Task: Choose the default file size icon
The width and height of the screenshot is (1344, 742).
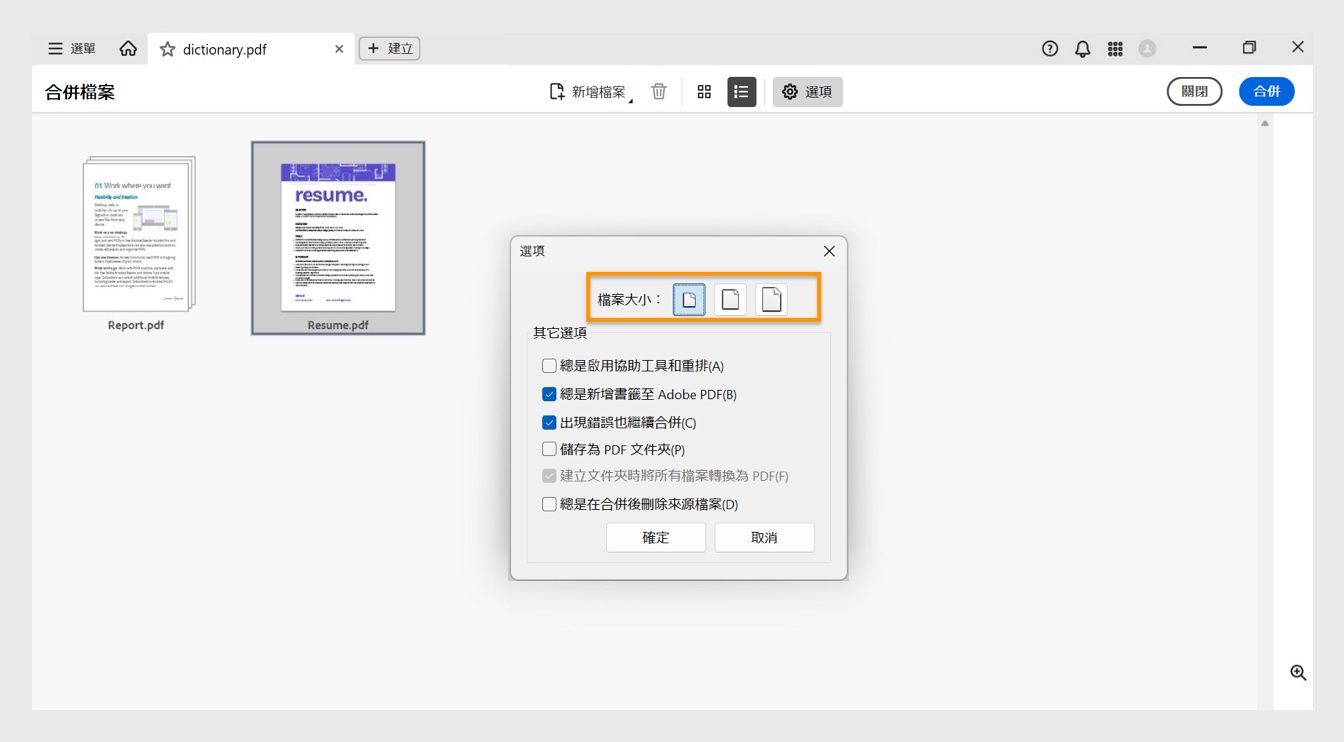Action: (731, 300)
